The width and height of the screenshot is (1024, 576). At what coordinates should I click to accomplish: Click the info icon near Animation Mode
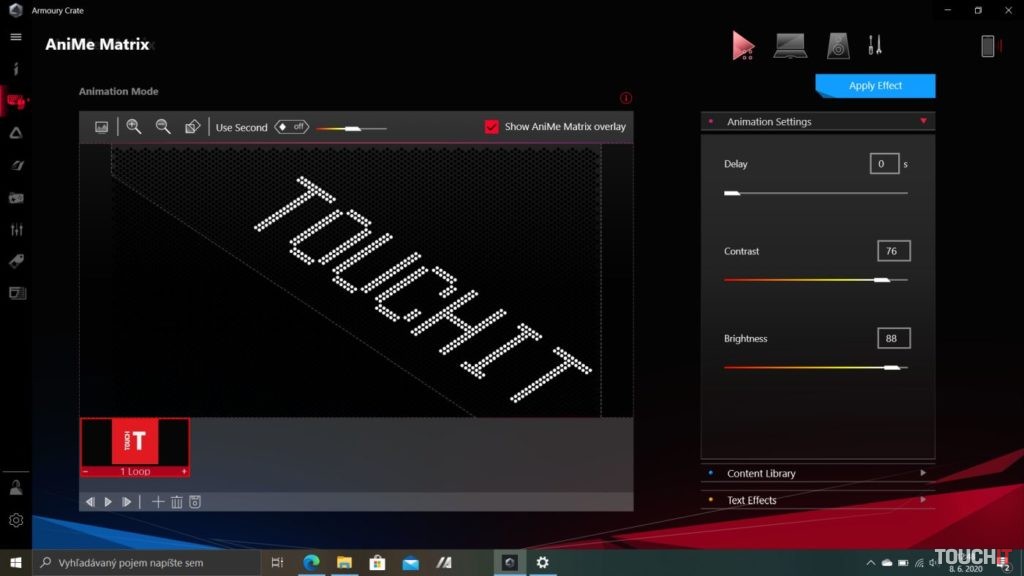[x=626, y=98]
